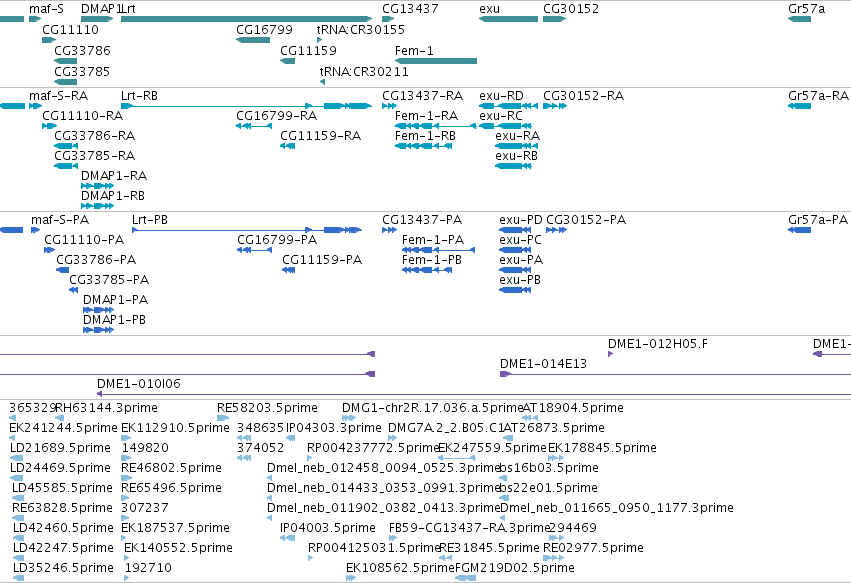This screenshot has width=851, height=583.
Task: Select the Lrt-RB transcript
Action: (246, 106)
